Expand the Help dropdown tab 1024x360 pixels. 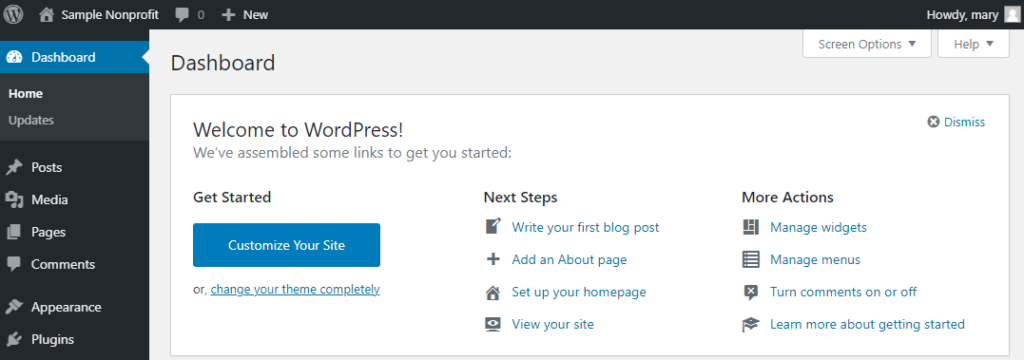click(973, 44)
